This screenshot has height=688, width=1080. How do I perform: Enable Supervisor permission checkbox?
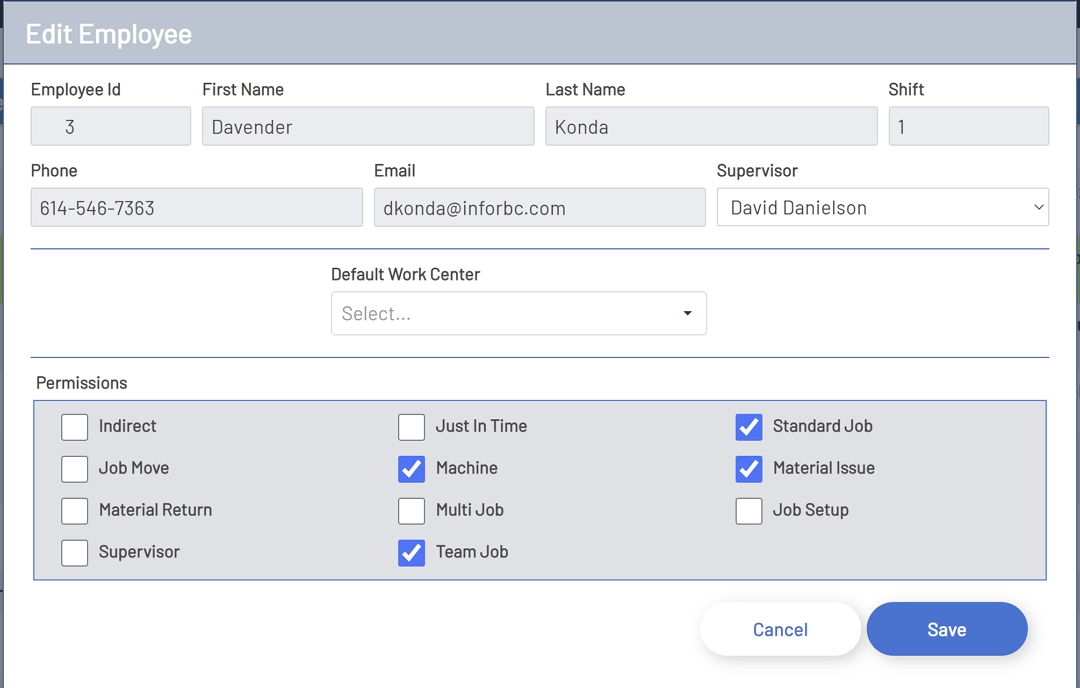click(x=75, y=553)
